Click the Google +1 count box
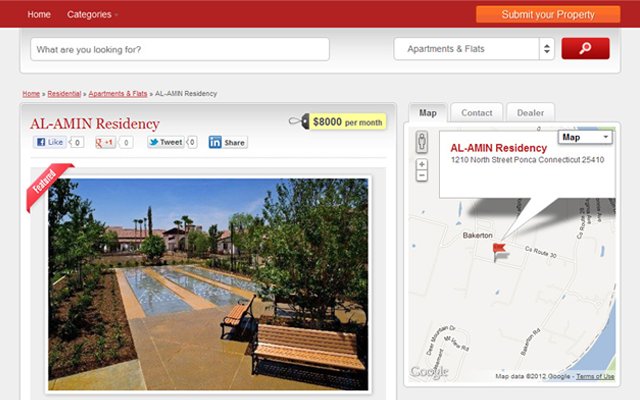Image resolution: width=640 pixels, height=400 pixels. pyautogui.click(x=126, y=142)
